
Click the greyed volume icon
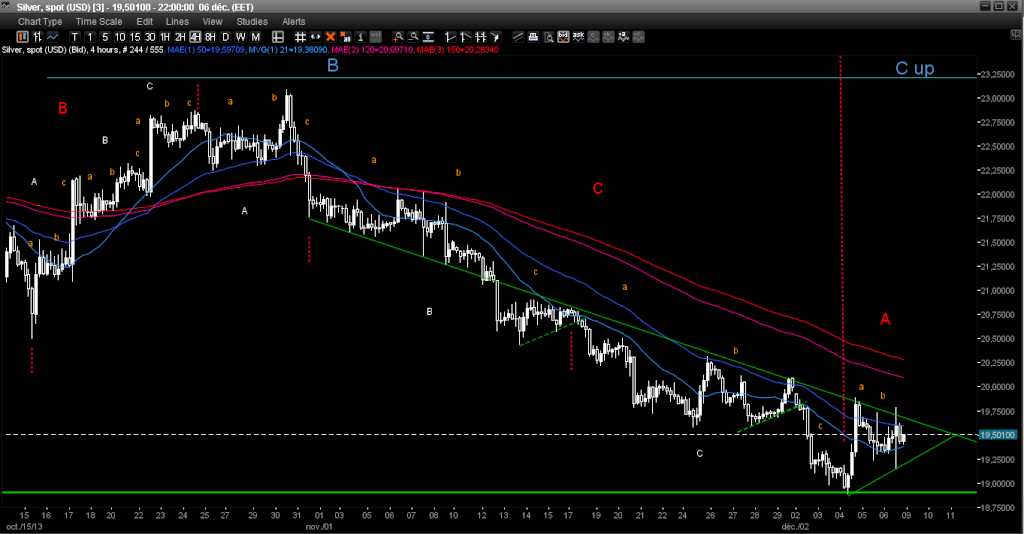pos(376,37)
